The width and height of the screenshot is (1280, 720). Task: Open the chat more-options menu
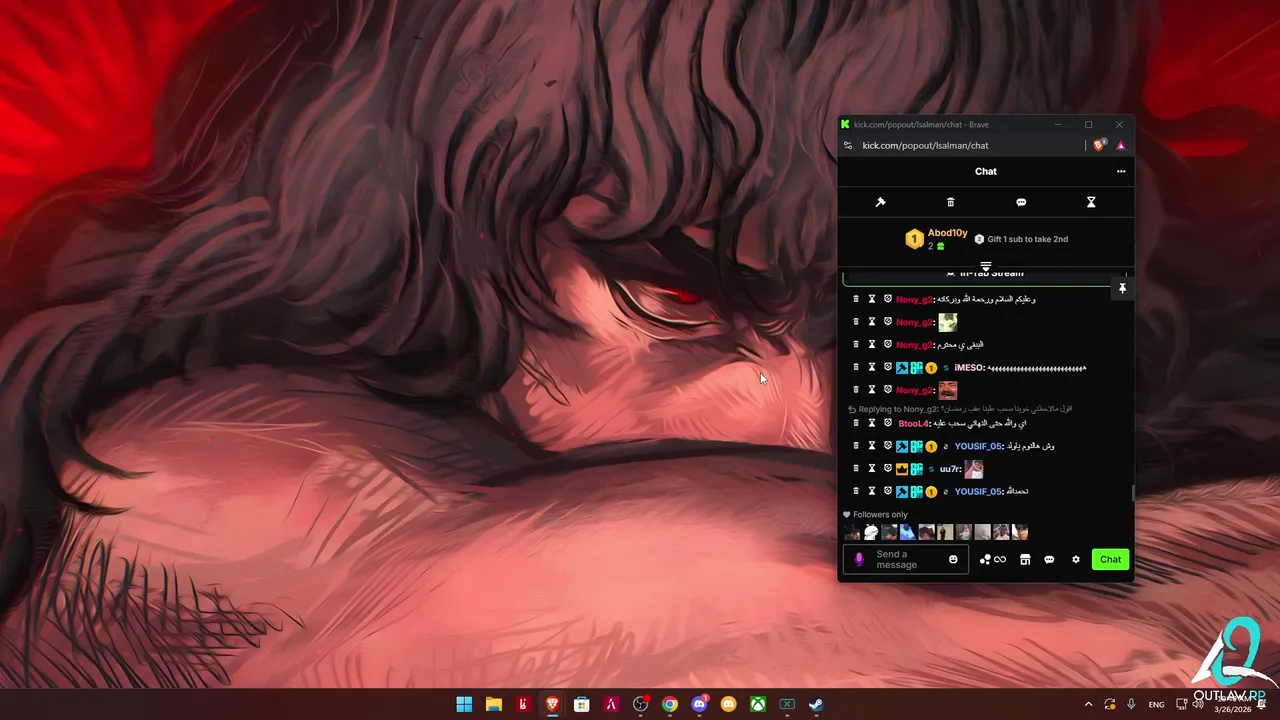click(1121, 171)
